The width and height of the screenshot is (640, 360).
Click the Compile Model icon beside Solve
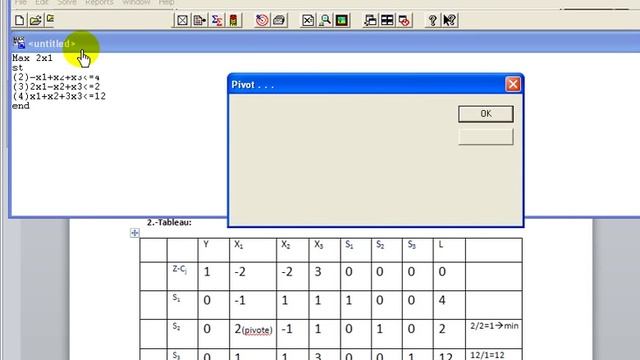coord(279,20)
